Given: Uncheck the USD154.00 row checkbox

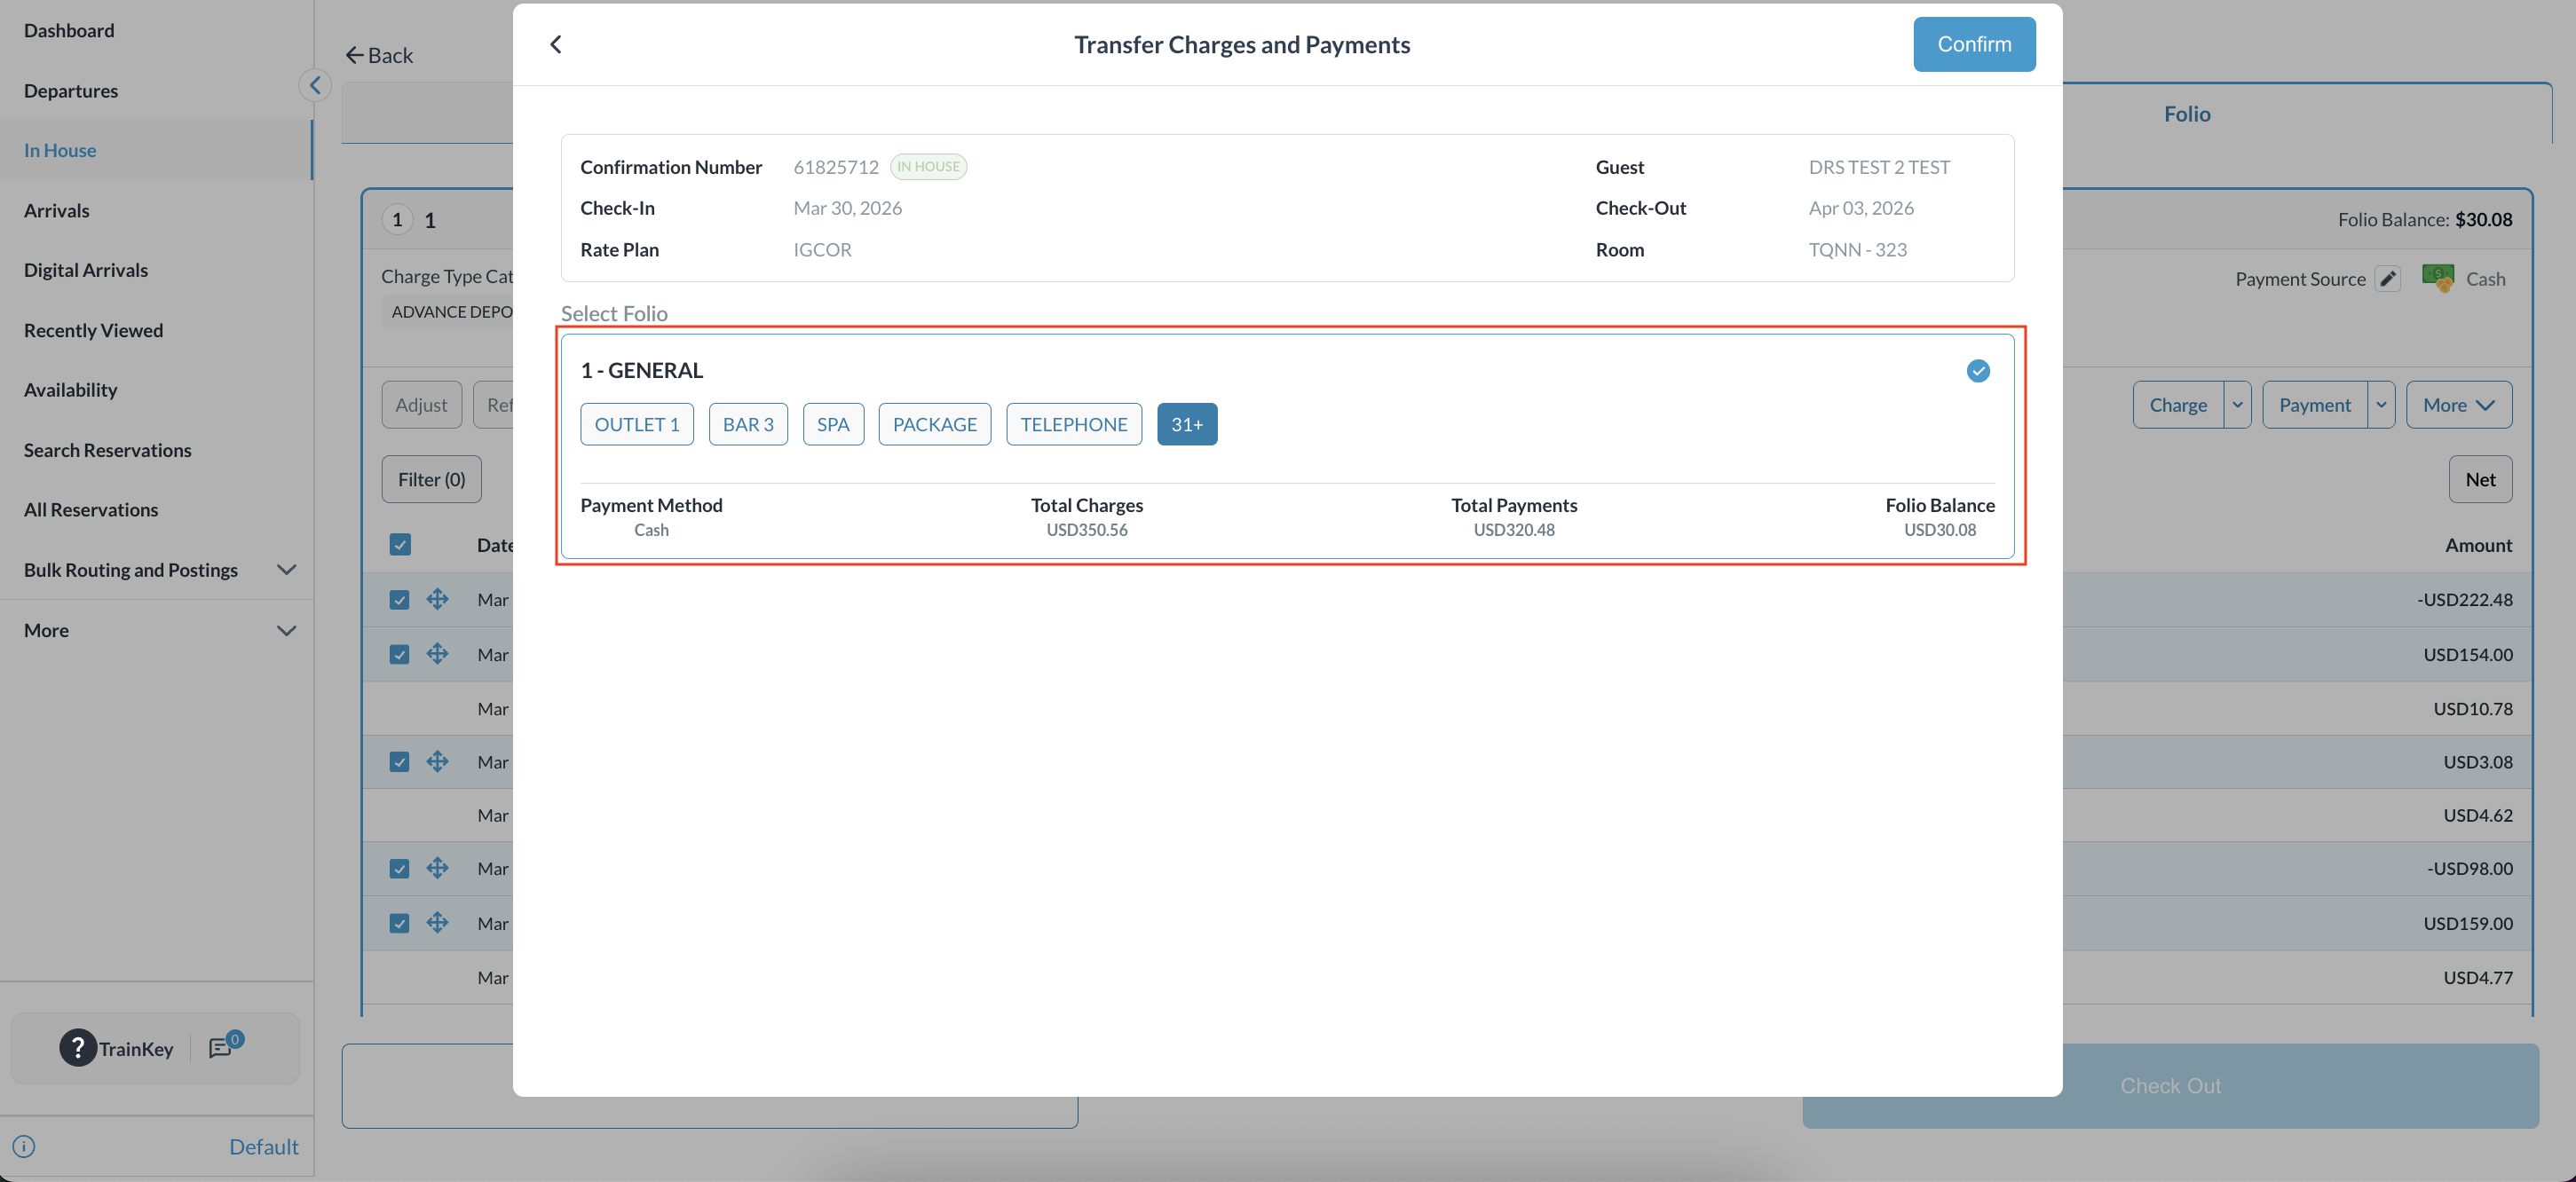Looking at the screenshot, I should click(400, 655).
